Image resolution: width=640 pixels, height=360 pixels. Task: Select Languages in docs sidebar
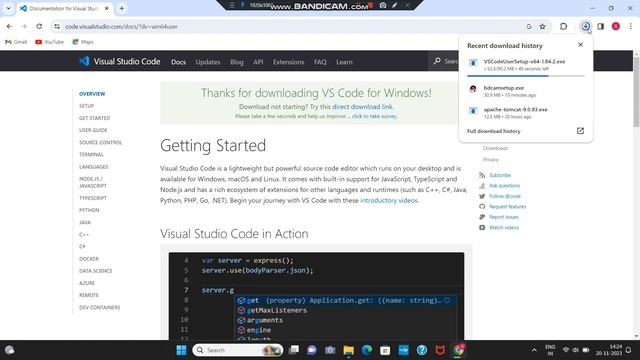point(93,167)
